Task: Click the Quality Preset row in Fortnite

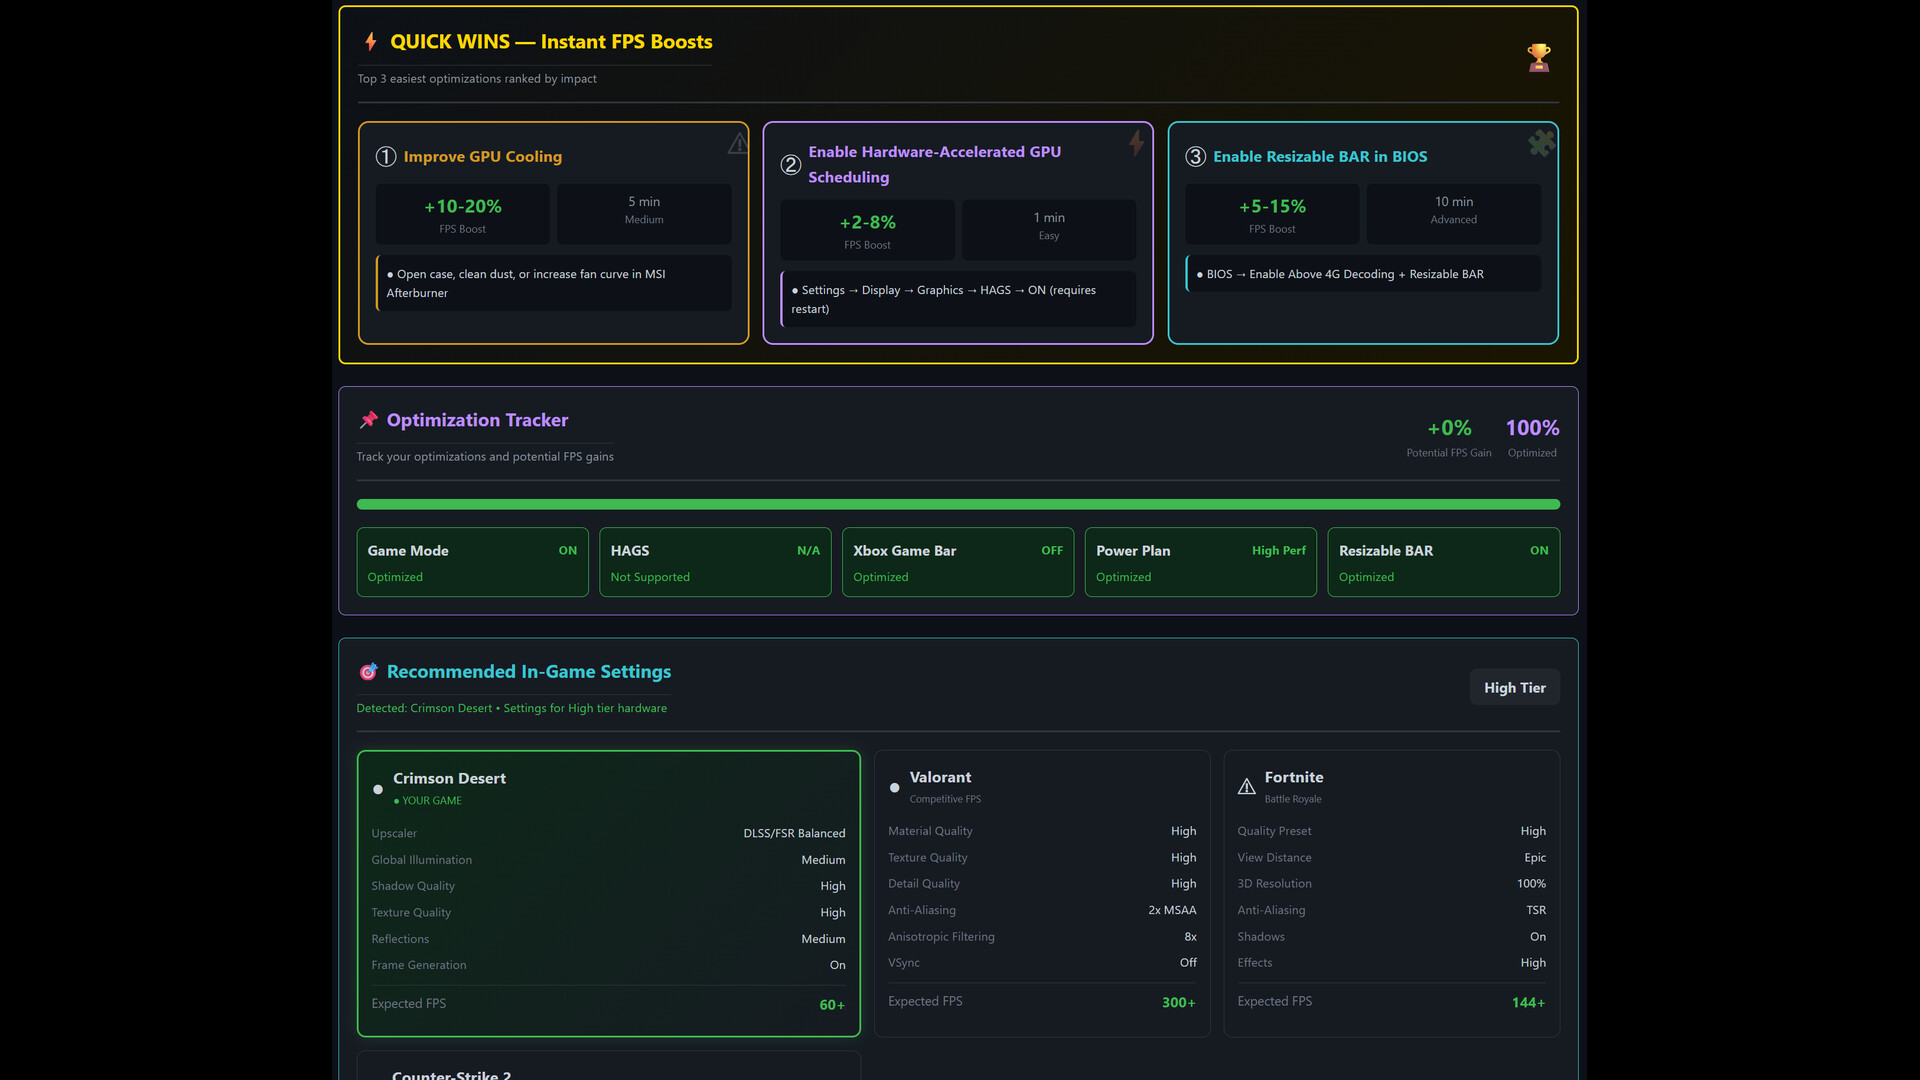Action: coord(1391,831)
